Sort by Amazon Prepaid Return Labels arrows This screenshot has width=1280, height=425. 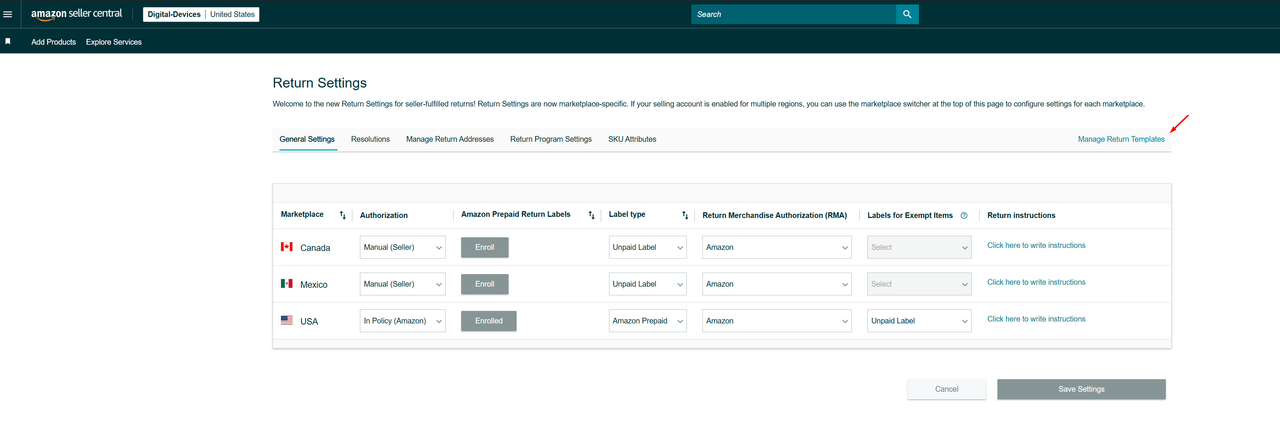[x=591, y=215]
